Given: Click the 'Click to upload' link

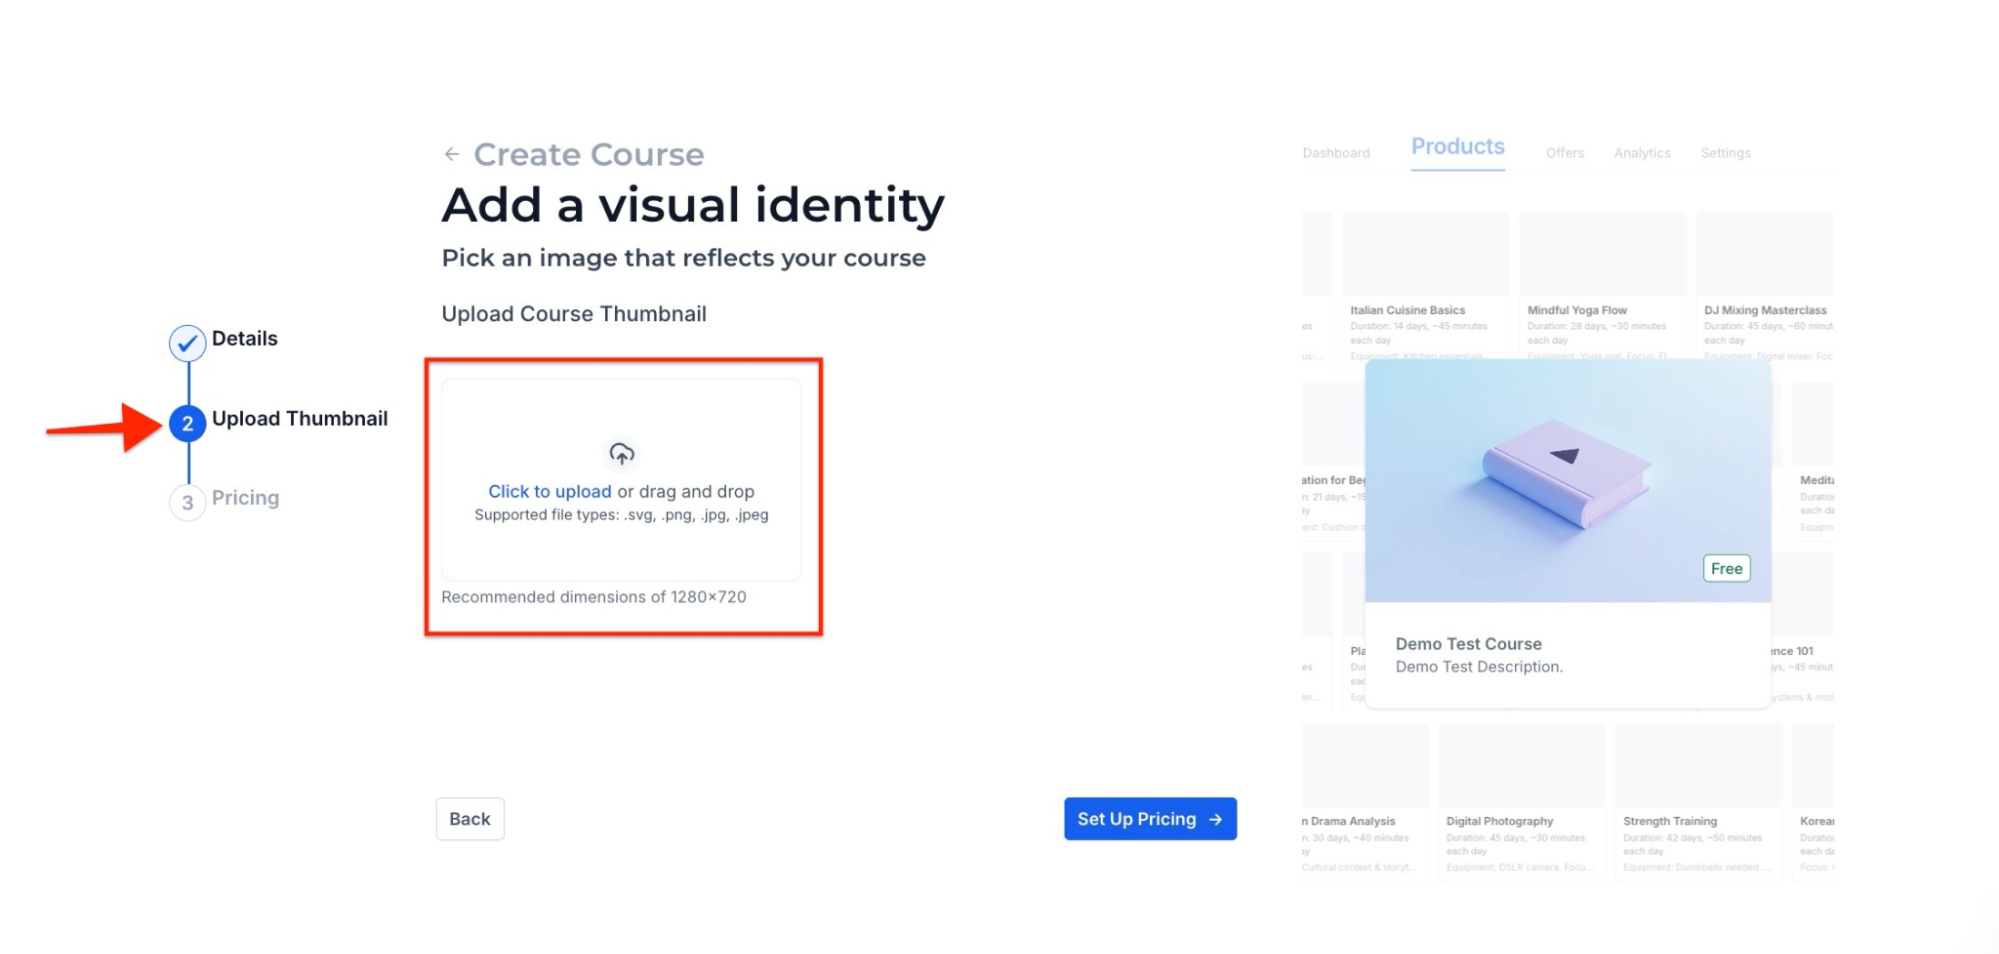Looking at the screenshot, I should pos(549,491).
